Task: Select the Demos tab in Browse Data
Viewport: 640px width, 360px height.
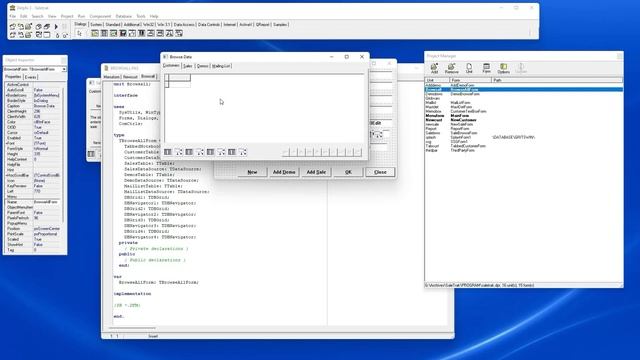Action: (202, 66)
